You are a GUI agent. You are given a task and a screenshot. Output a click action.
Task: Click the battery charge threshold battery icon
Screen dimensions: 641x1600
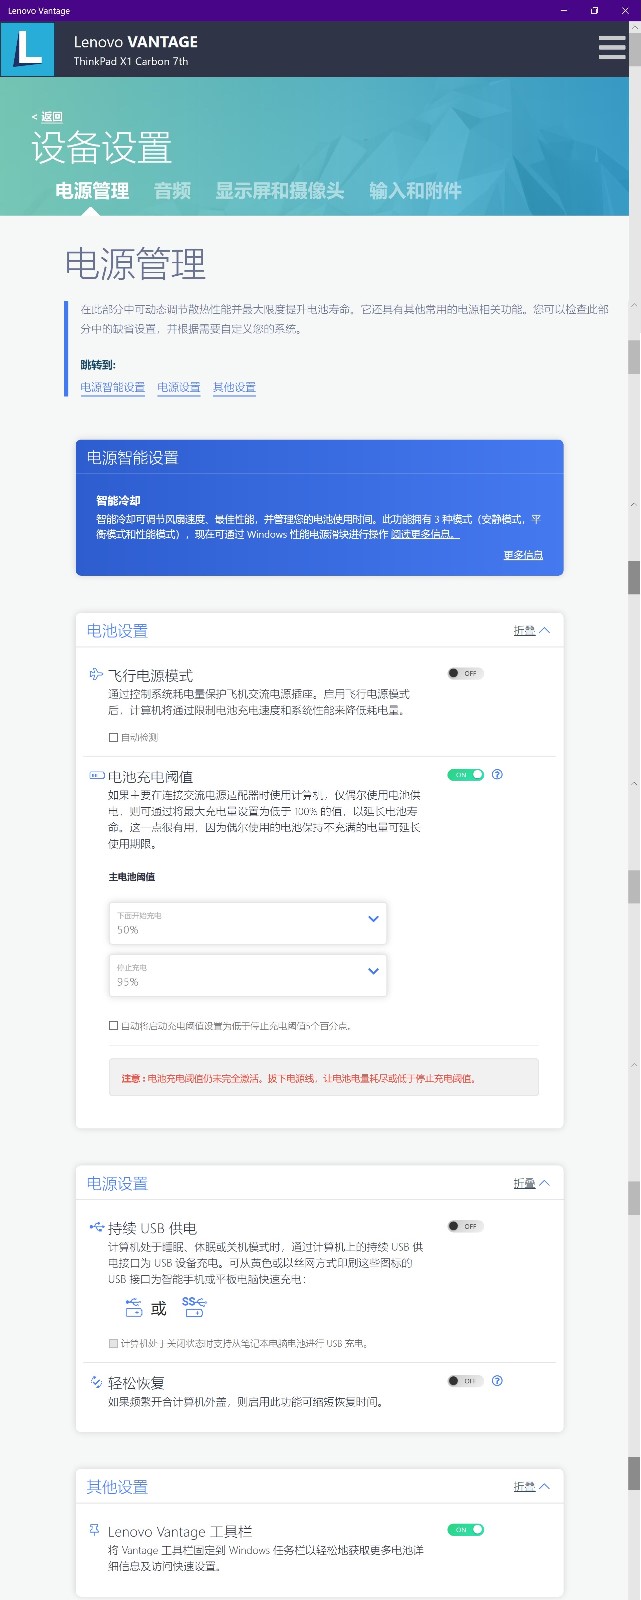[97, 775]
